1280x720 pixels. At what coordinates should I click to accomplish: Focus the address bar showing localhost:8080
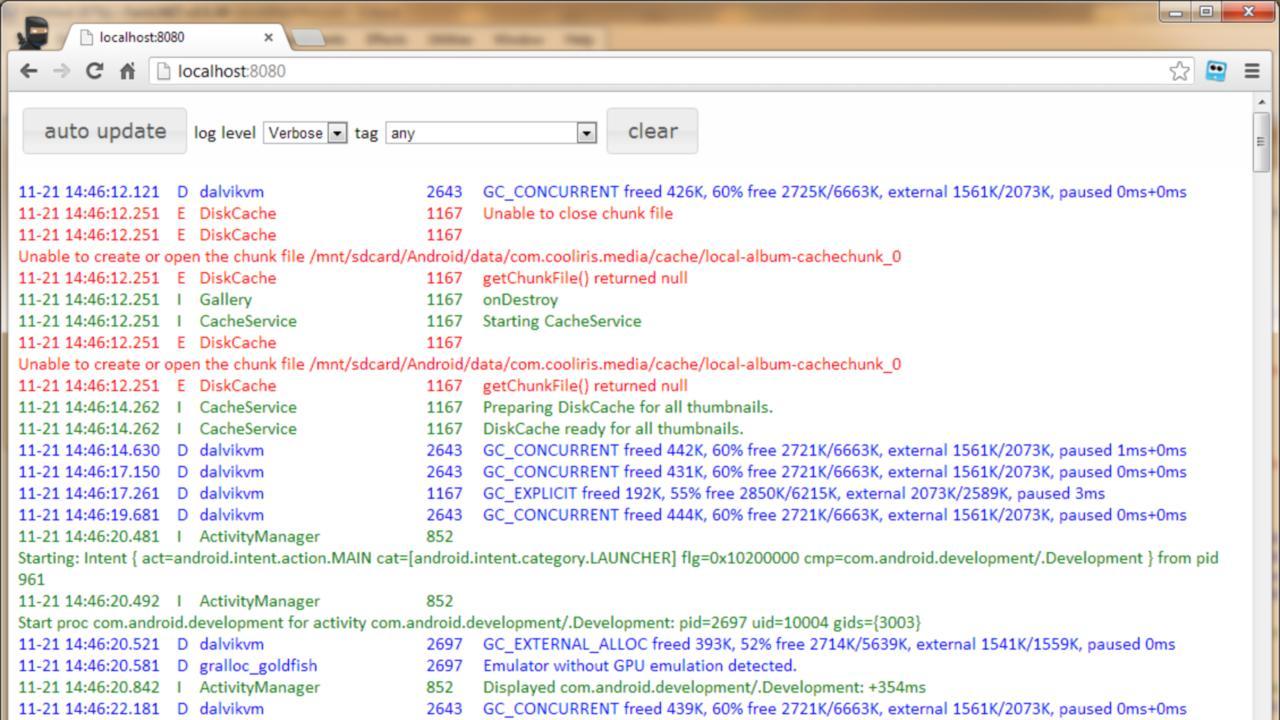pyautogui.click(x=650, y=71)
